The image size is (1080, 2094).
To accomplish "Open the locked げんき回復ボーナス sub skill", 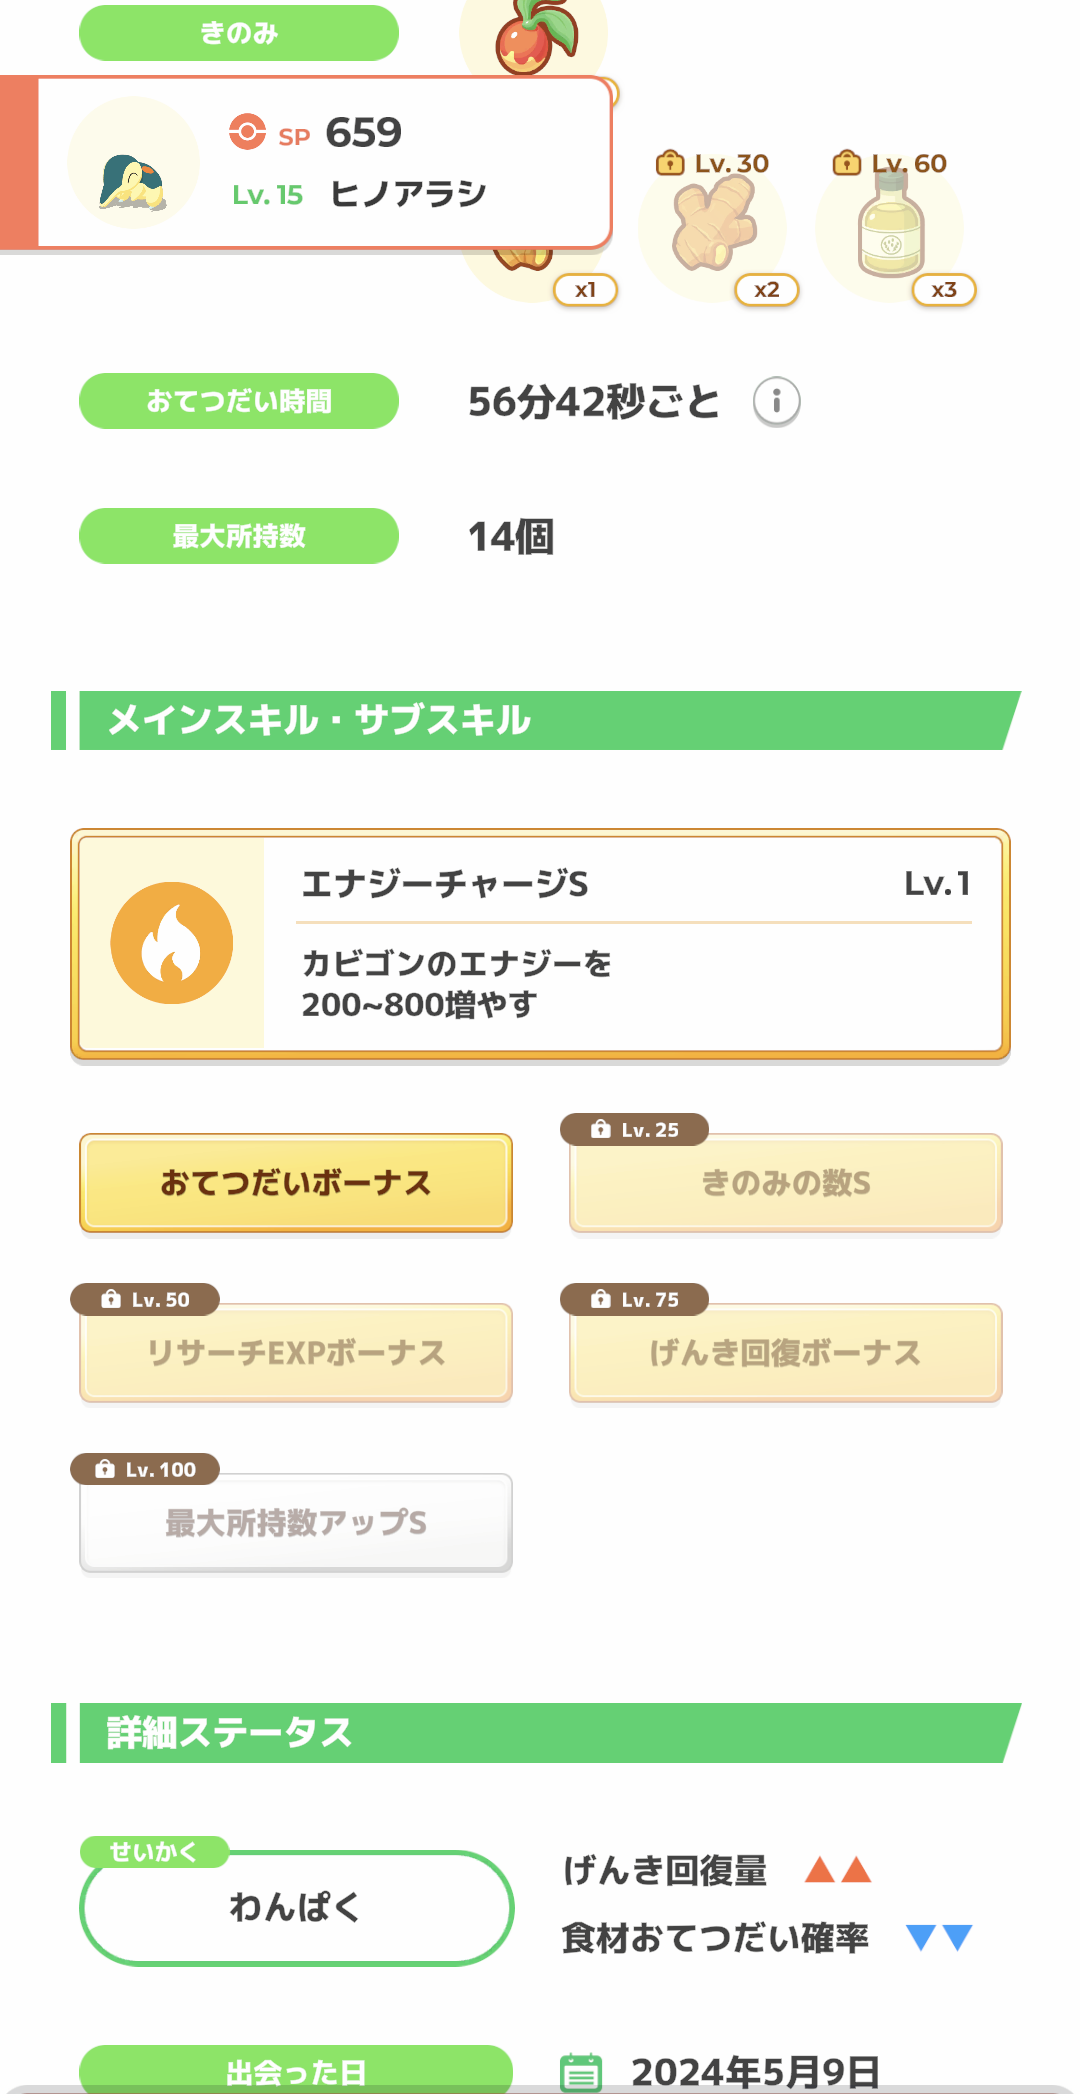I will tap(786, 1353).
